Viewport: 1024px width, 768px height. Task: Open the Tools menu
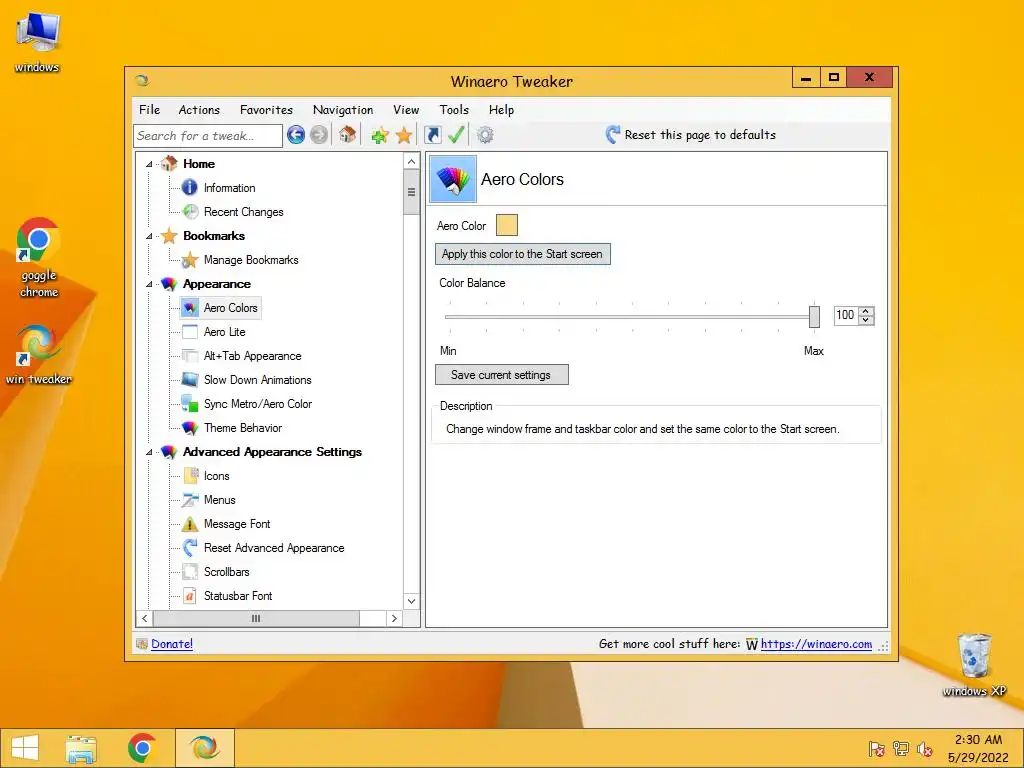[x=454, y=110]
